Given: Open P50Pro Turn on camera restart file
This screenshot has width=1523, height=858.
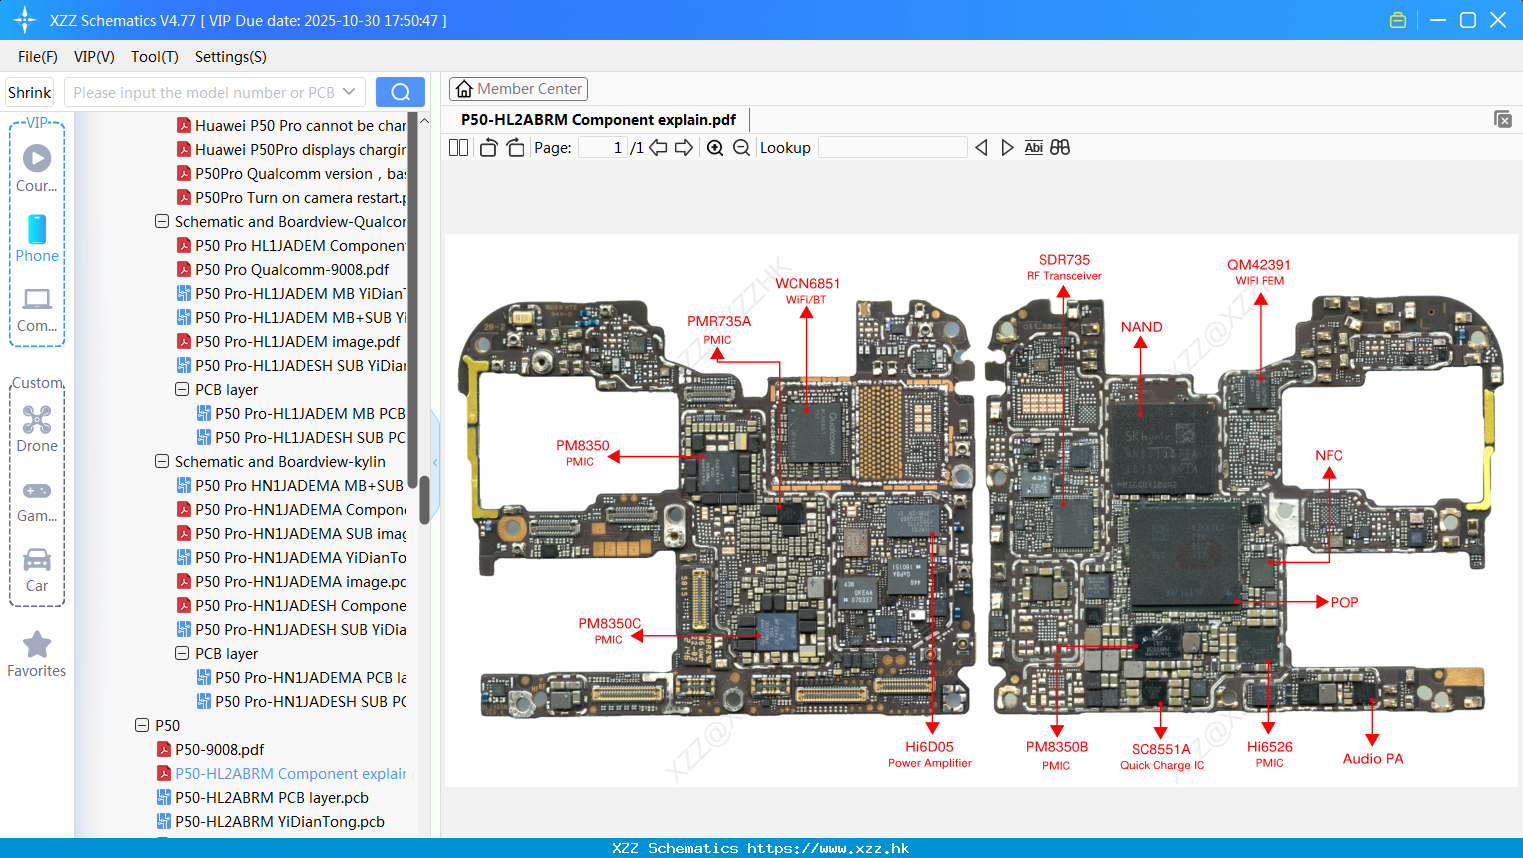Looking at the screenshot, I should point(291,198).
